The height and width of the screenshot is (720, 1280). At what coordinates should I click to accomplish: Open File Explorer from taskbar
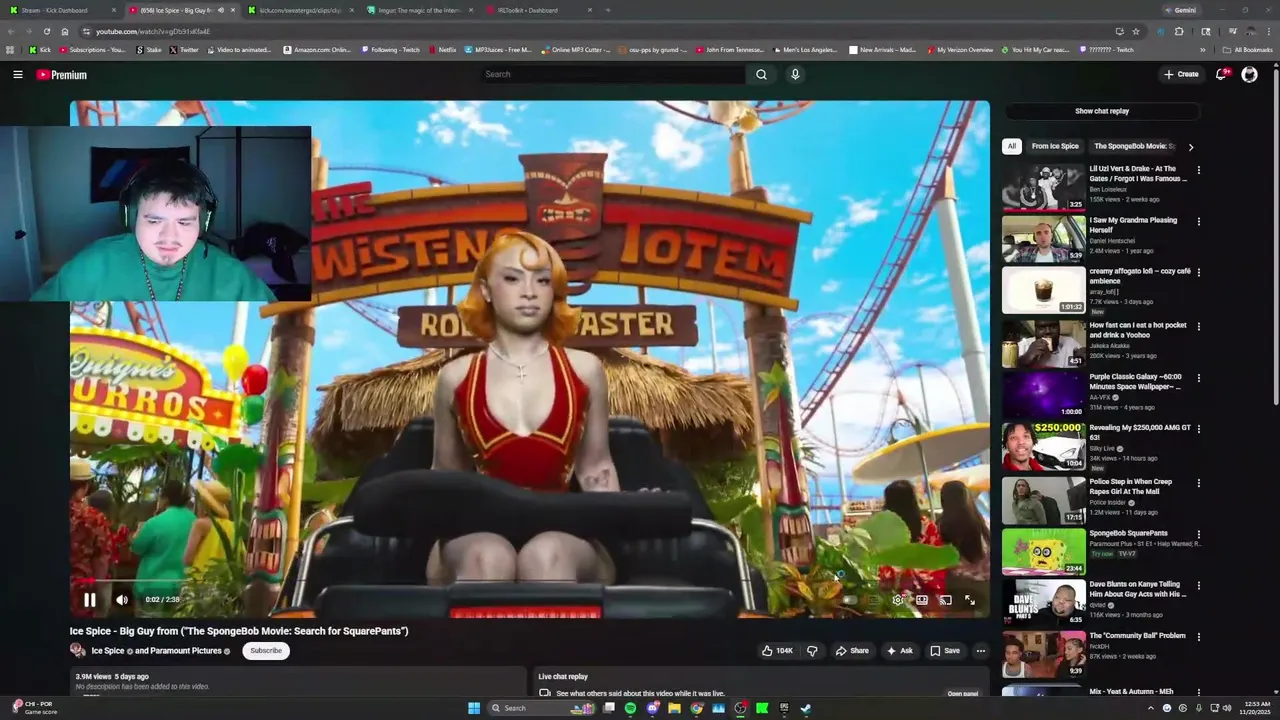[x=674, y=708]
